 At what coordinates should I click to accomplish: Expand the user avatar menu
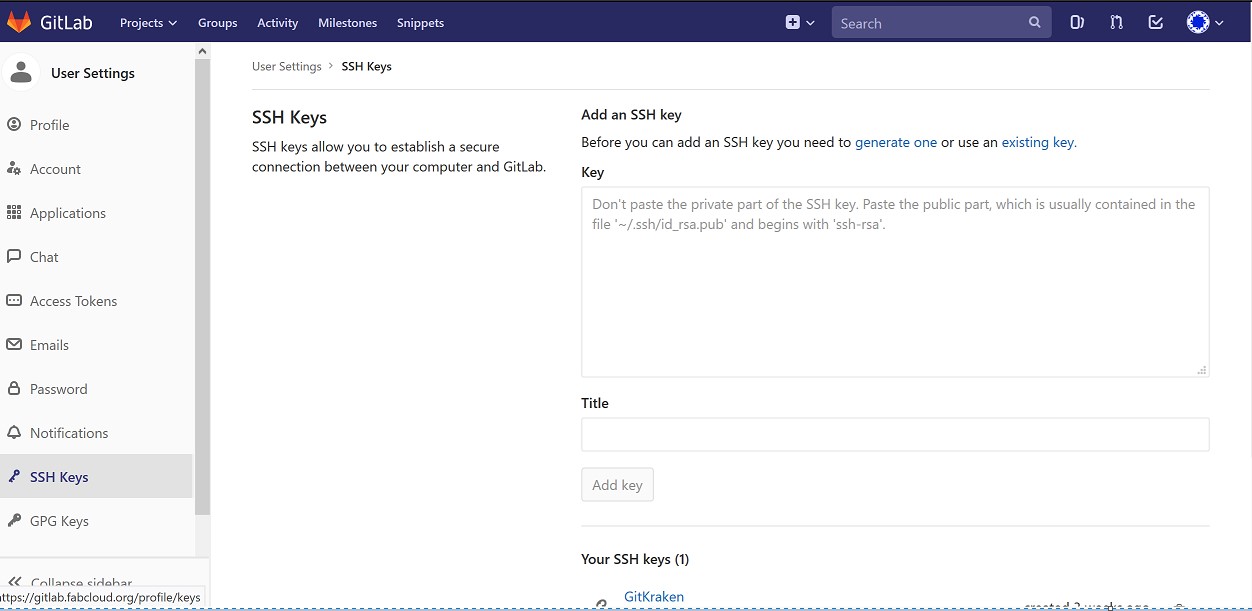1205,22
